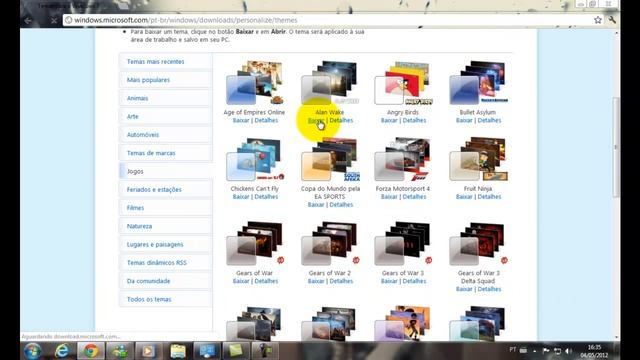This screenshot has height=360, width=640.
Task: Show hidden tray icons arrow
Action: 534,351
